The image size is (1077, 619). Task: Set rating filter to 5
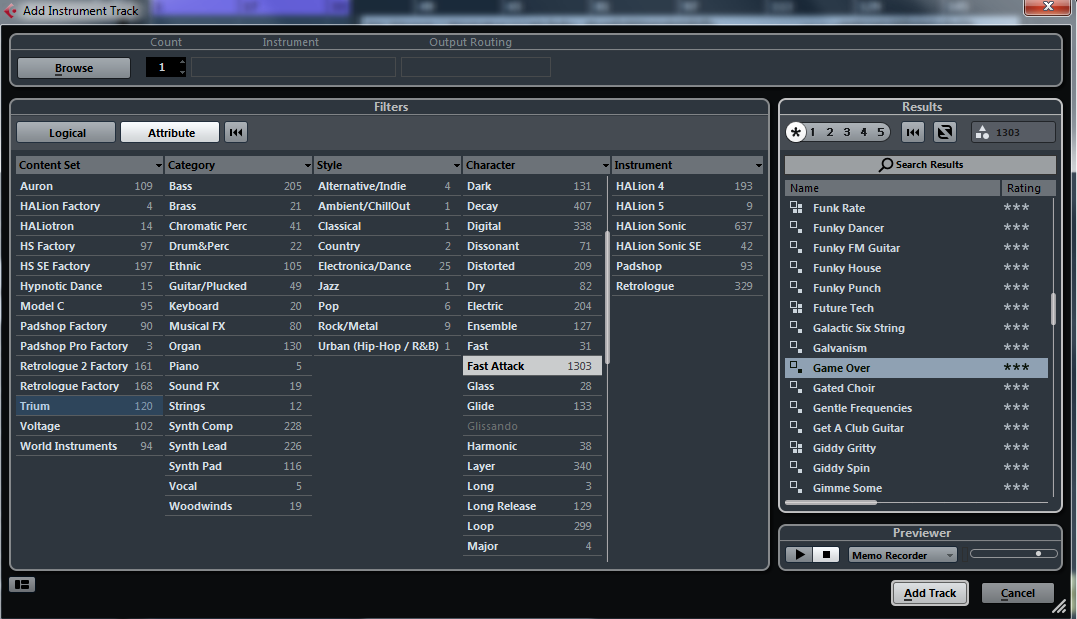click(881, 132)
